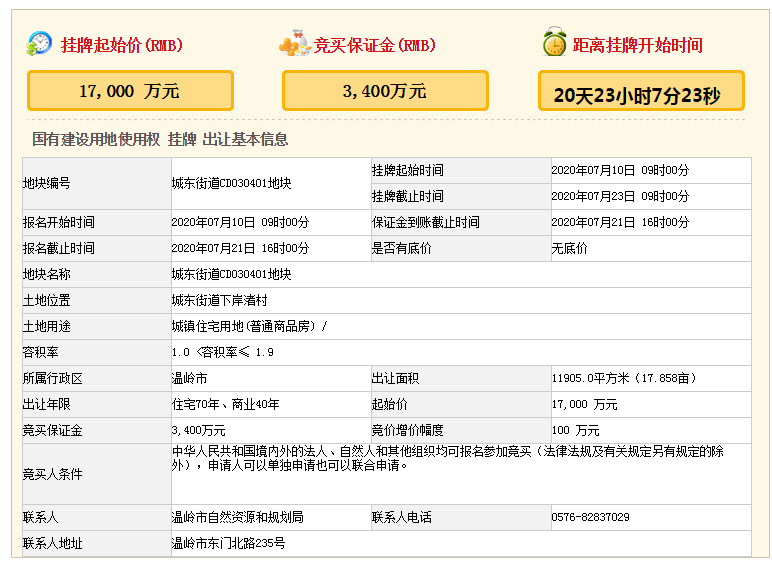Click the 竞买保证金(RMB) title text
The width and height of the screenshot is (772, 562).
pos(375,45)
